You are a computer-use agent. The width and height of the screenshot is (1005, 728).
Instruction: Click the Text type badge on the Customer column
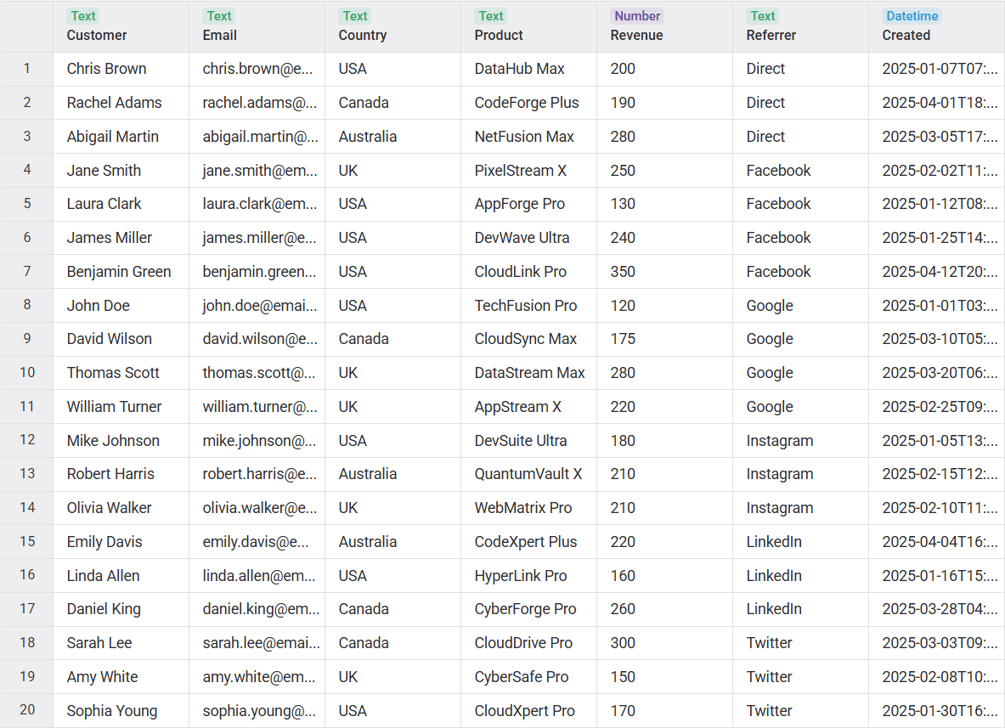(x=83, y=16)
